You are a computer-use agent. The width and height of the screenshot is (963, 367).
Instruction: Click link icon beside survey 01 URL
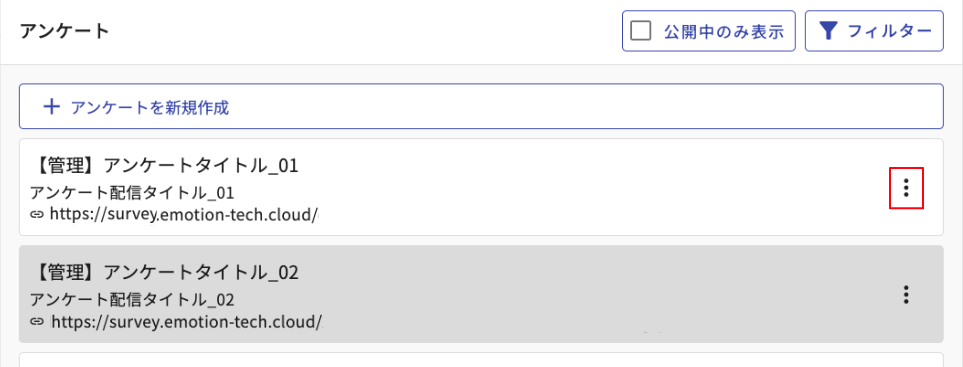coord(37,214)
